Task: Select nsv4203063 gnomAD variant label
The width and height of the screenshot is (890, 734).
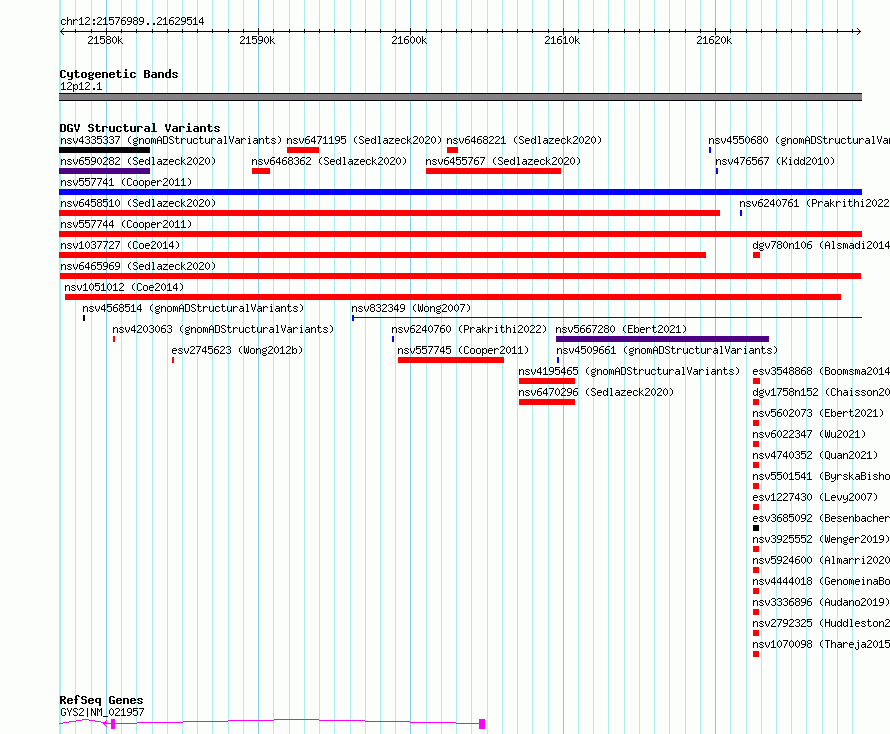Action: 223,329
